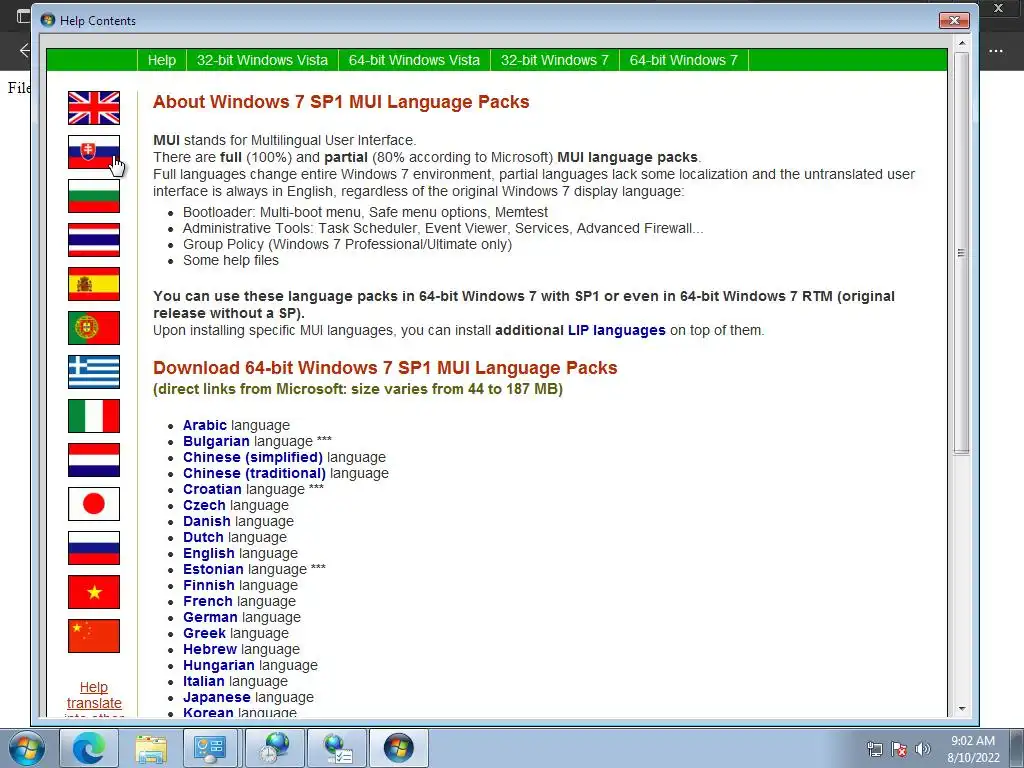Open the Help tab in the green bar
Screen dimensions: 1024x768
(x=161, y=60)
